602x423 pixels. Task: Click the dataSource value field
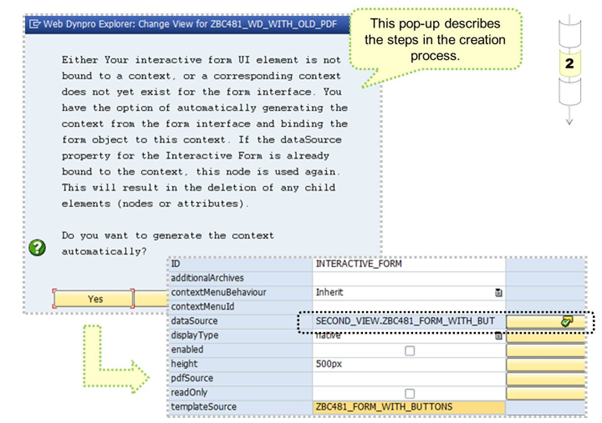click(x=400, y=321)
